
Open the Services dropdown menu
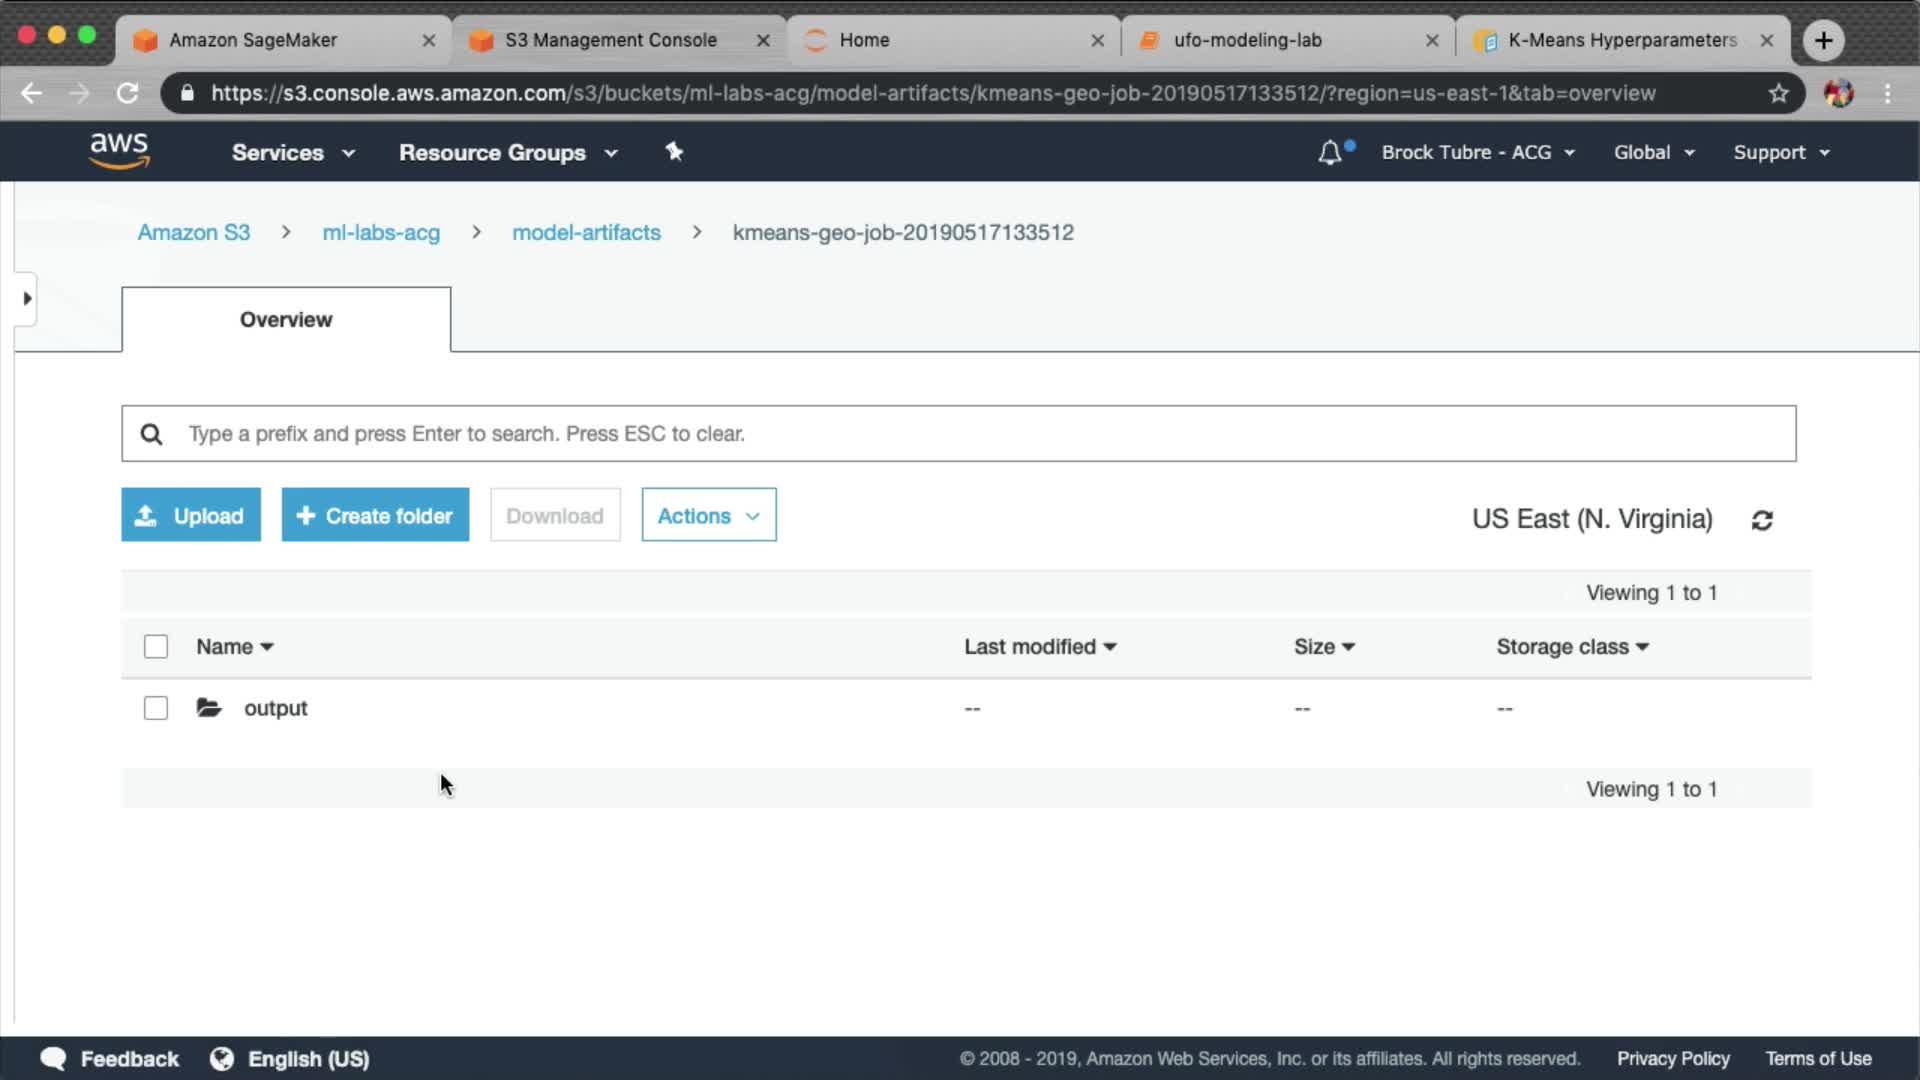[293, 153]
